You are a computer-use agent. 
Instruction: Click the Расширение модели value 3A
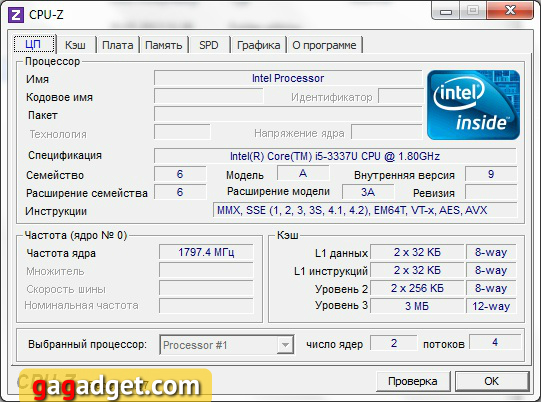368,192
